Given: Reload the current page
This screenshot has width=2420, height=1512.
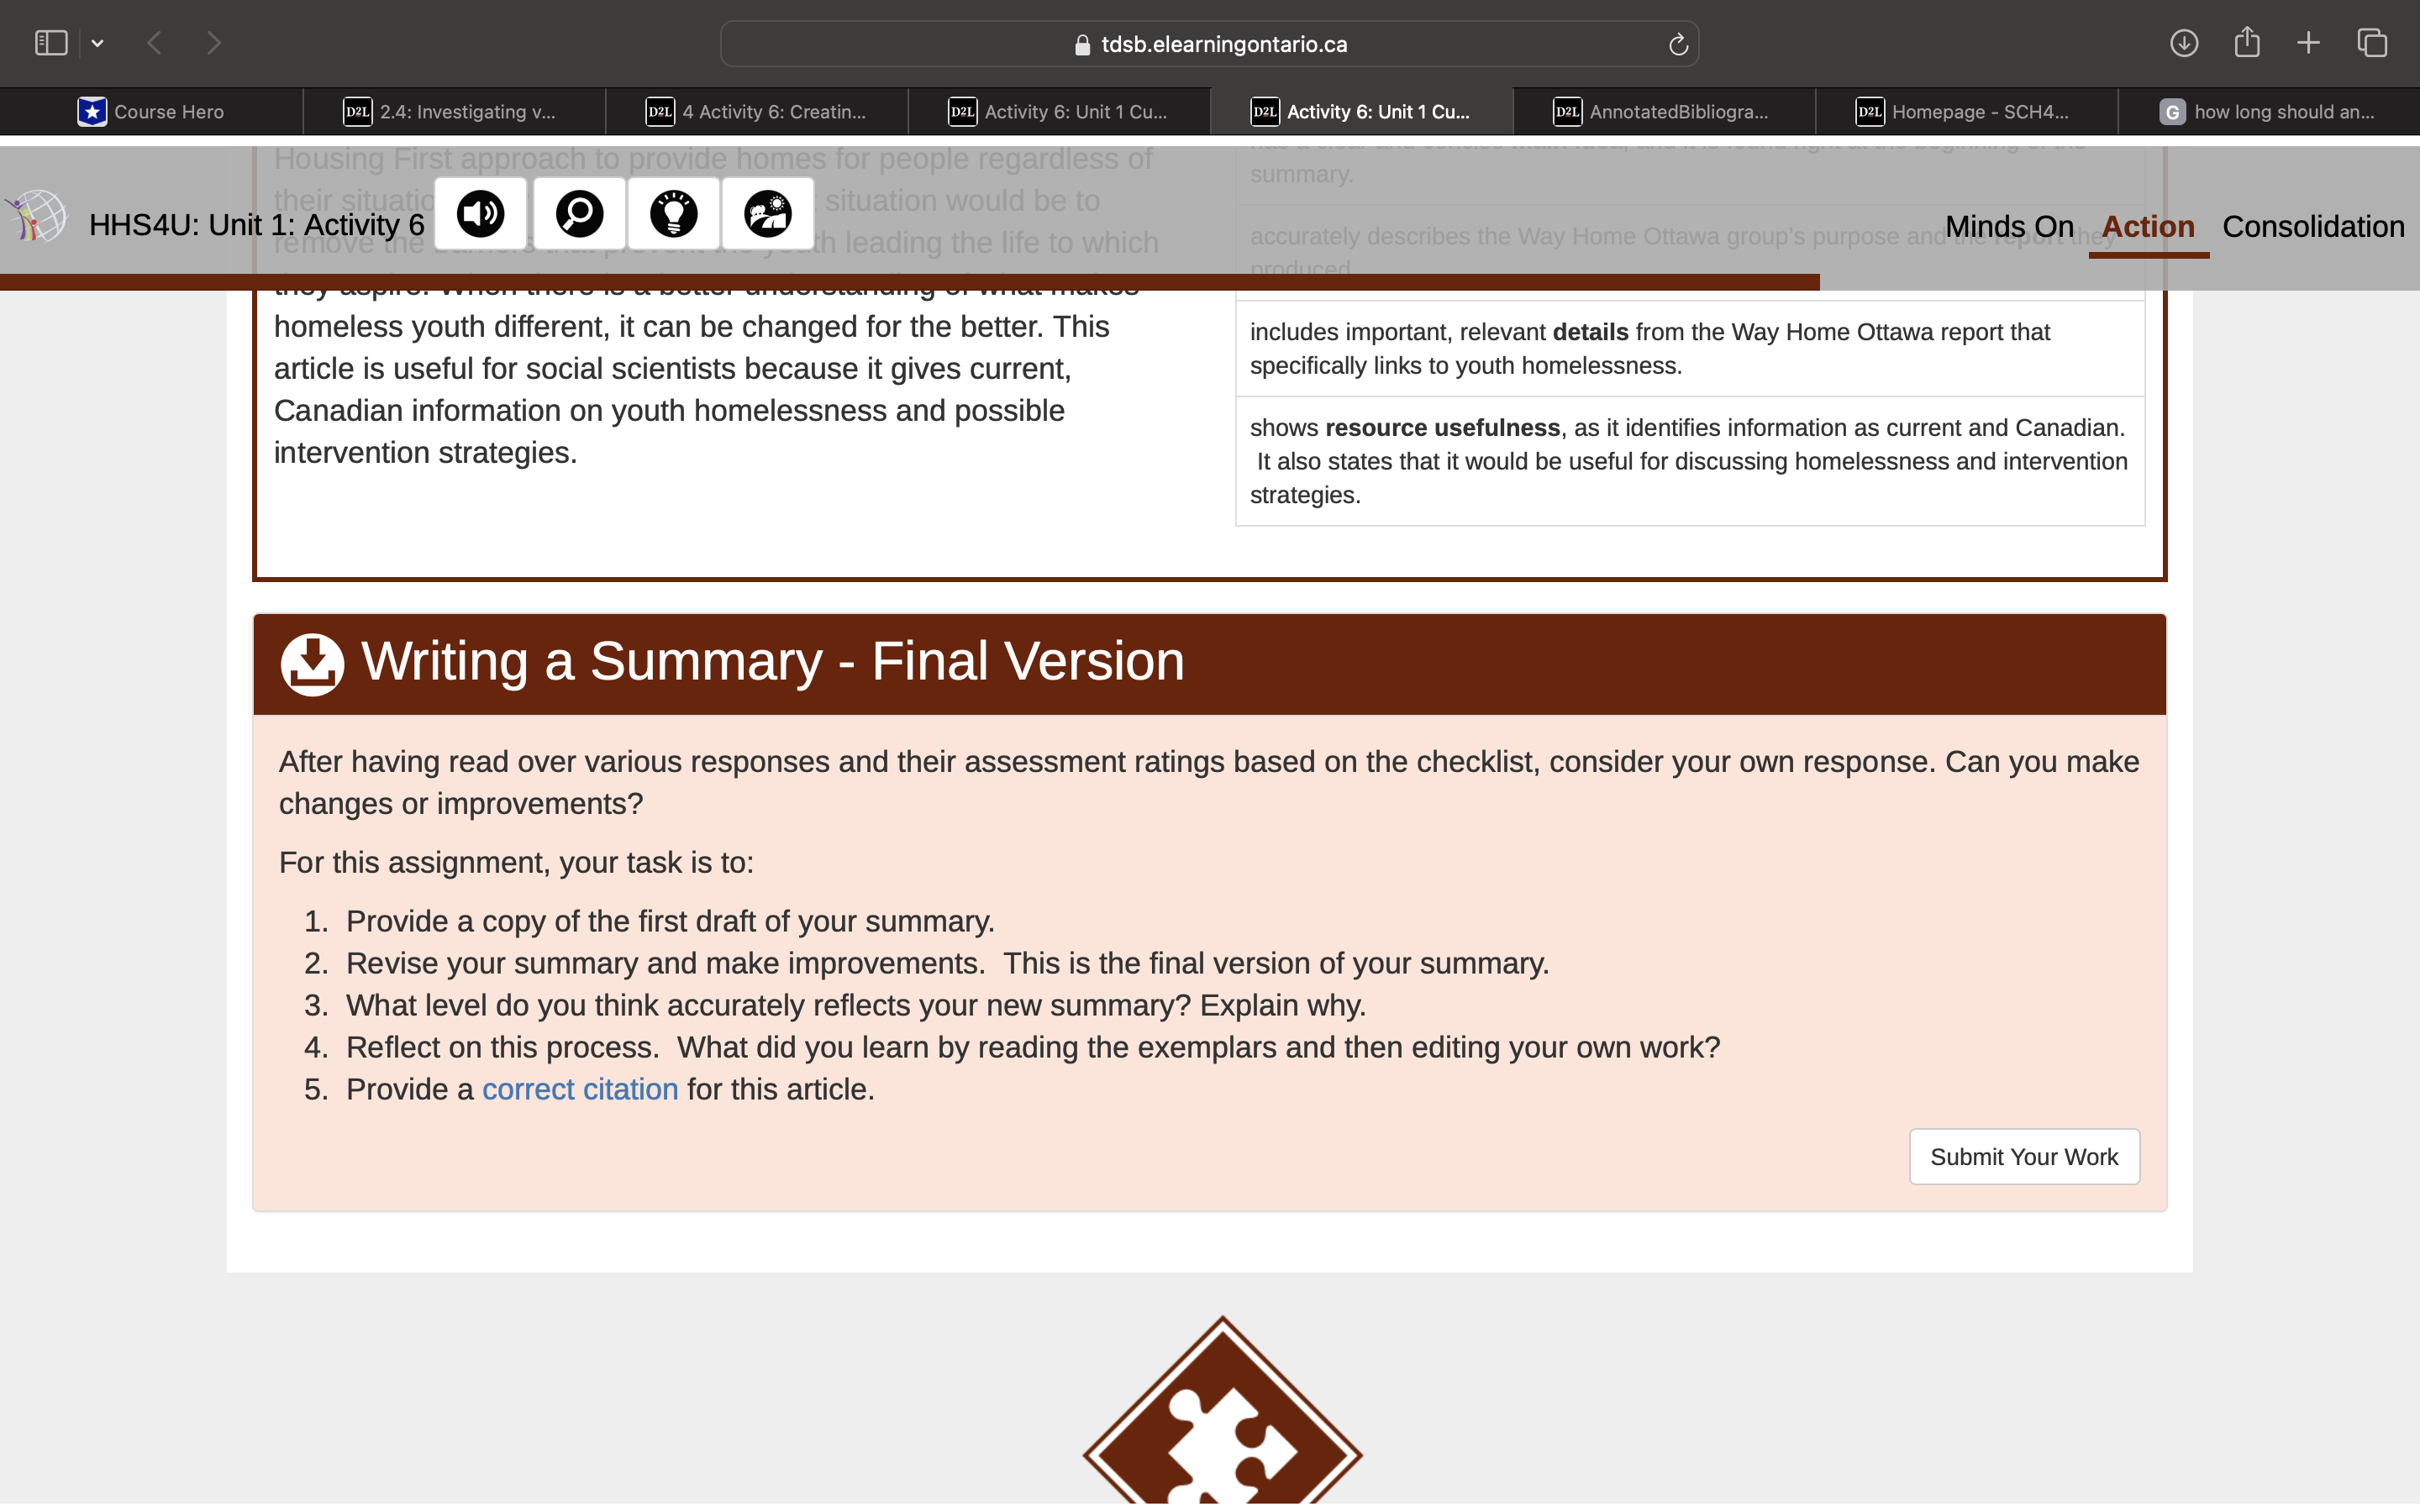Looking at the screenshot, I should coord(1676,43).
